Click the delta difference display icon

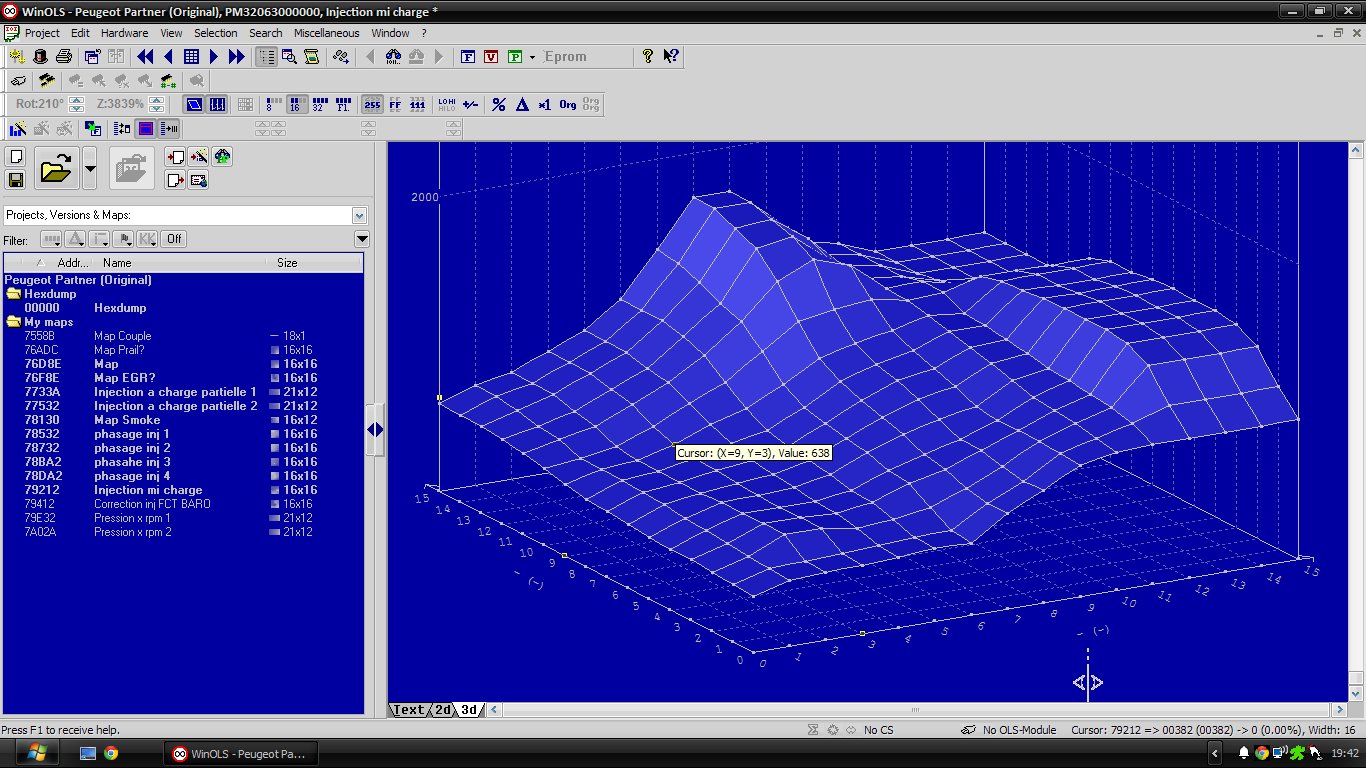point(521,105)
